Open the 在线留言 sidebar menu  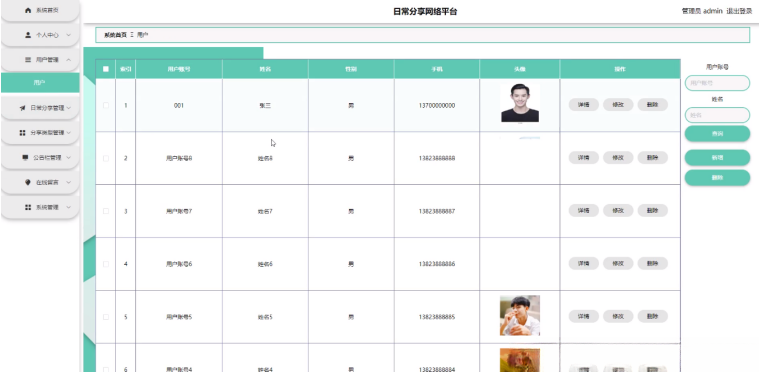[40, 182]
